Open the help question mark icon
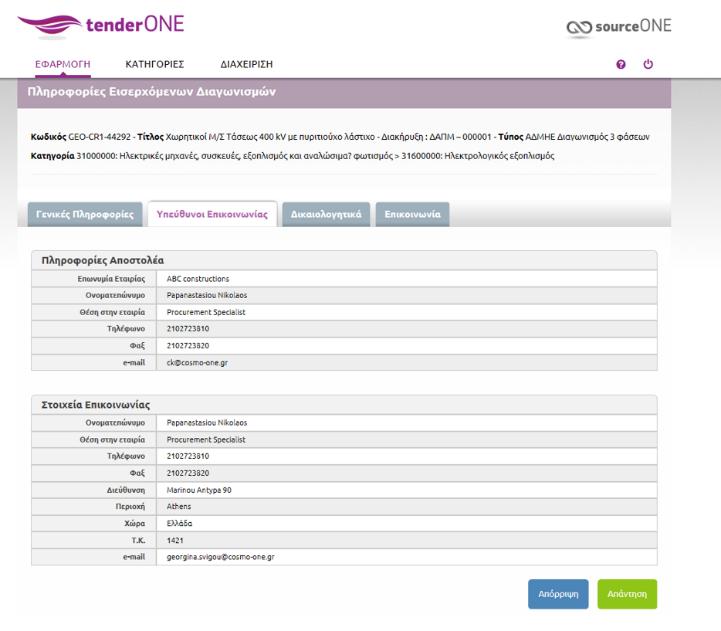Screen dimensions: 721x631 (621, 64)
